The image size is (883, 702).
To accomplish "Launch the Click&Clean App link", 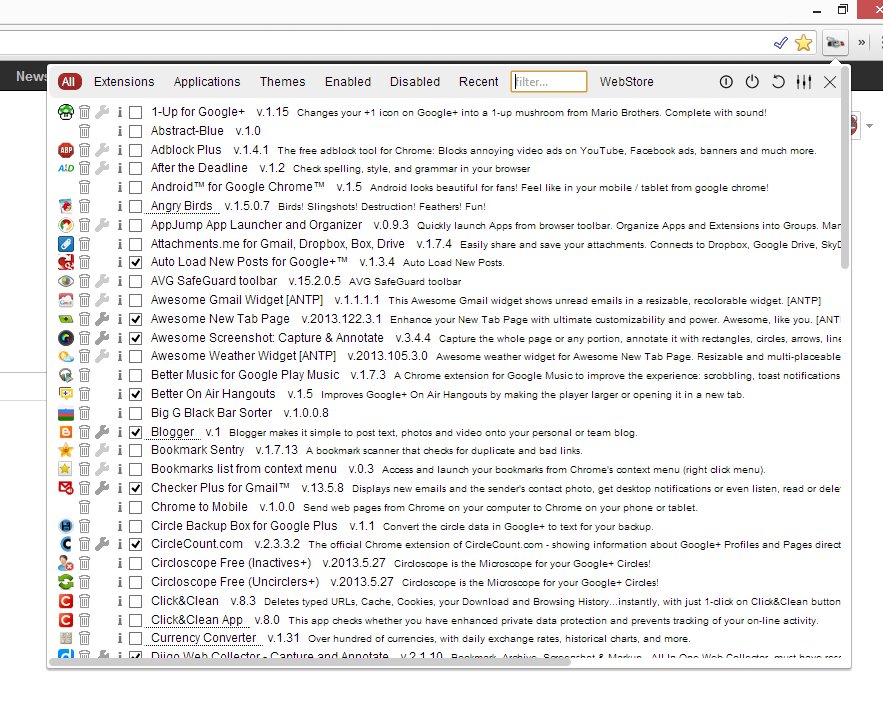I will coord(197,620).
